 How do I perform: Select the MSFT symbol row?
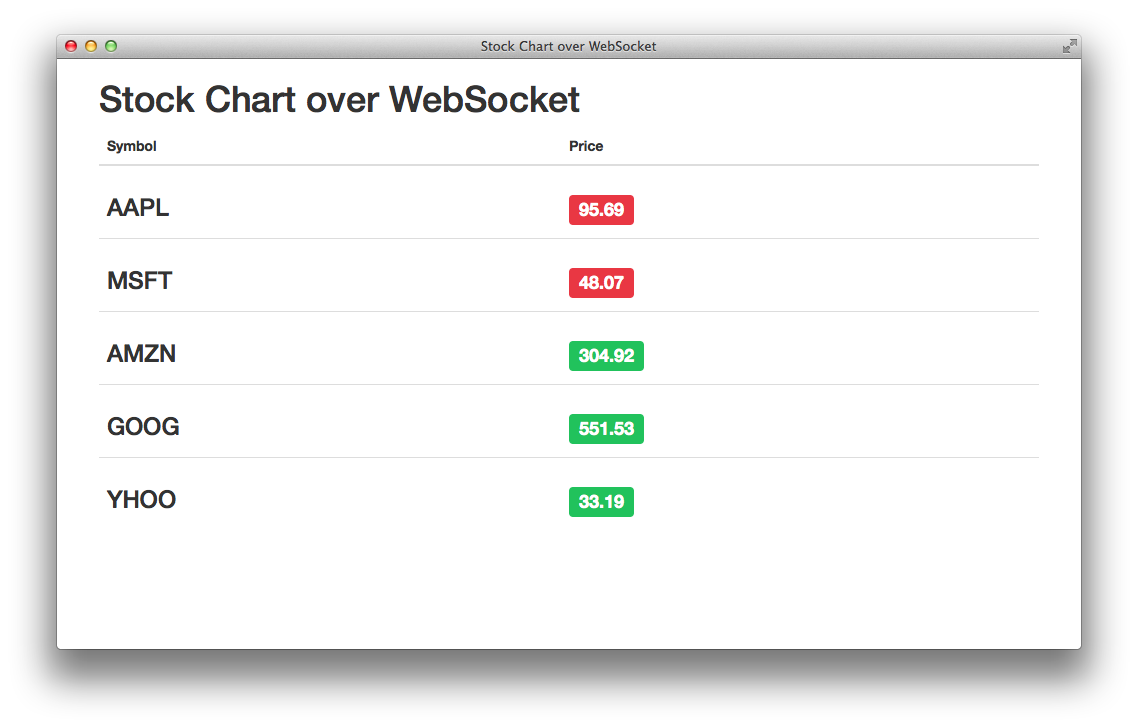pyautogui.click(x=140, y=281)
